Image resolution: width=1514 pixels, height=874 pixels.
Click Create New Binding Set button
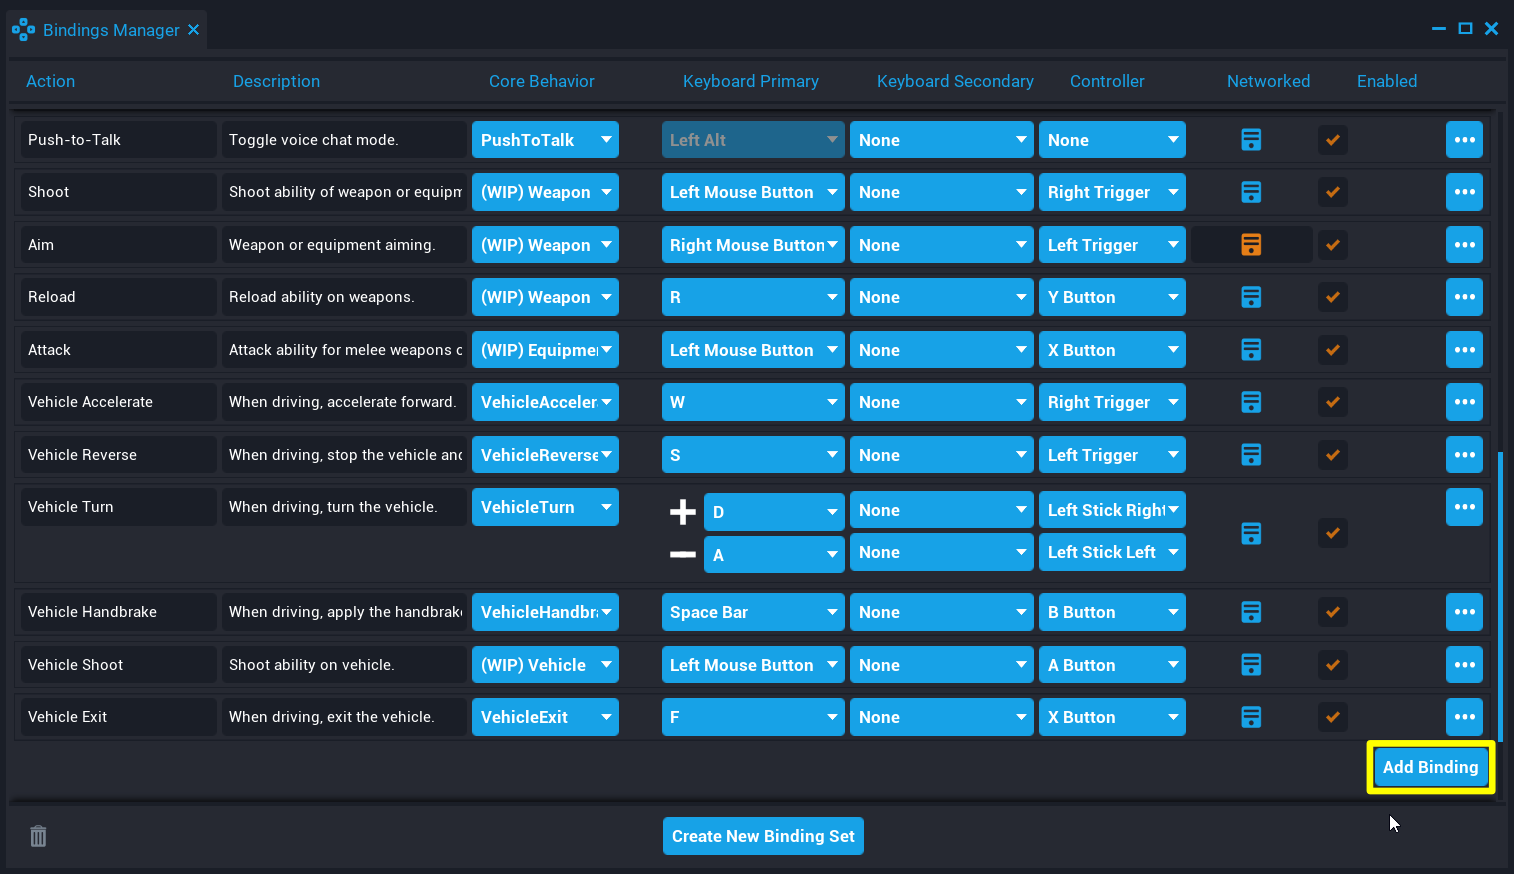point(763,836)
